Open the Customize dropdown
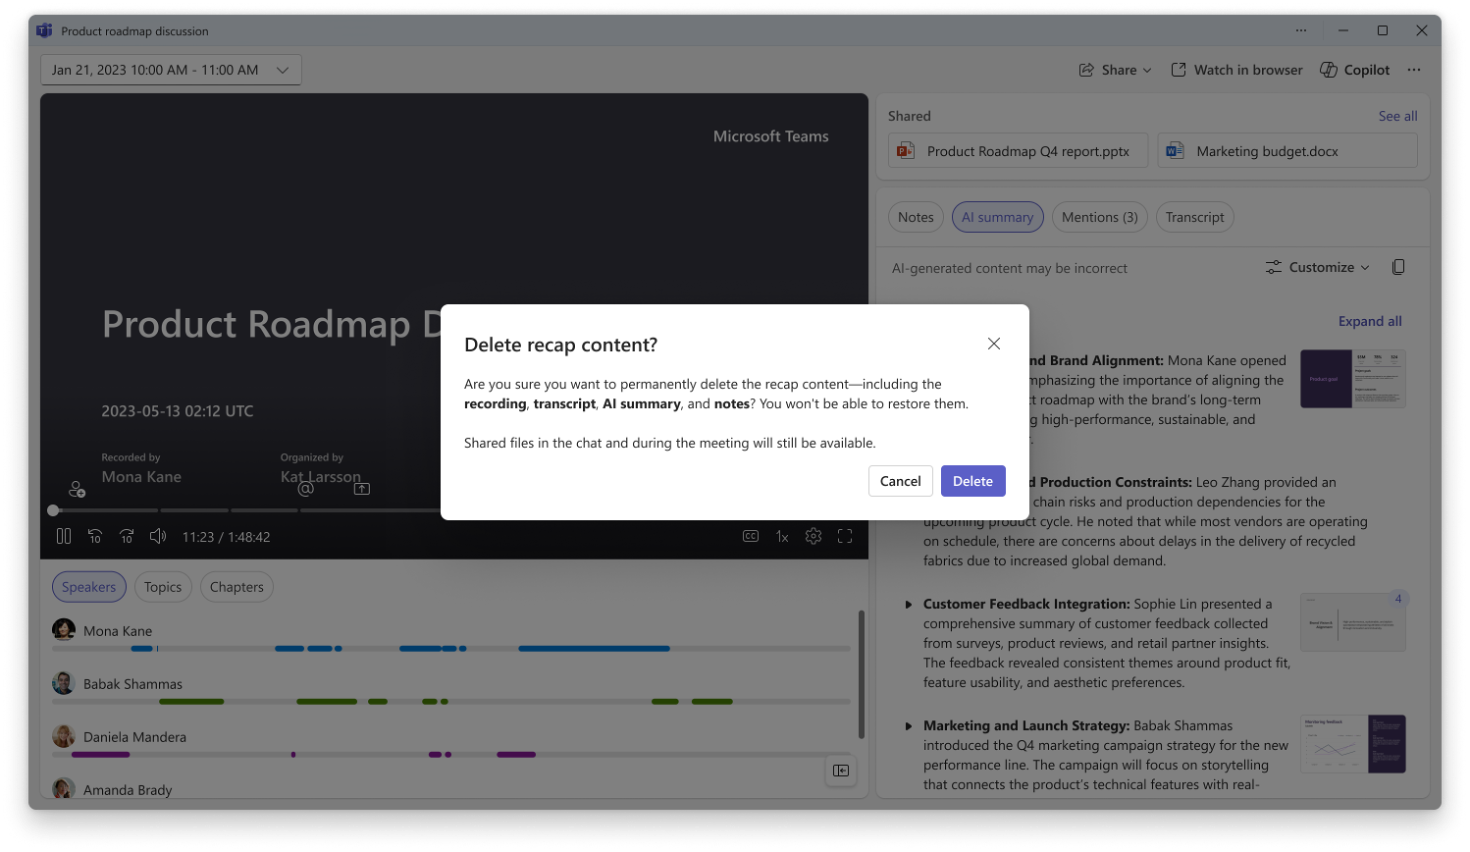This screenshot has height=852, width=1470. click(1318, 267)
